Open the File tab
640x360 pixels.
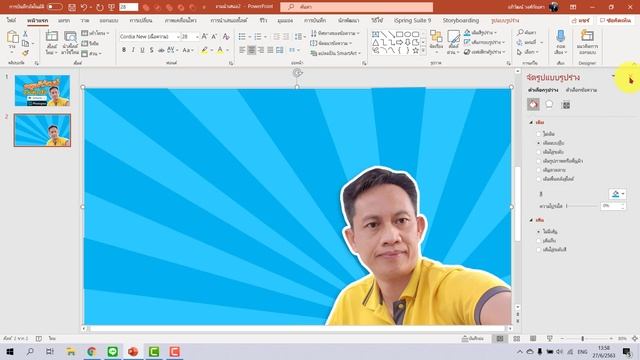(x=11, y=20)
